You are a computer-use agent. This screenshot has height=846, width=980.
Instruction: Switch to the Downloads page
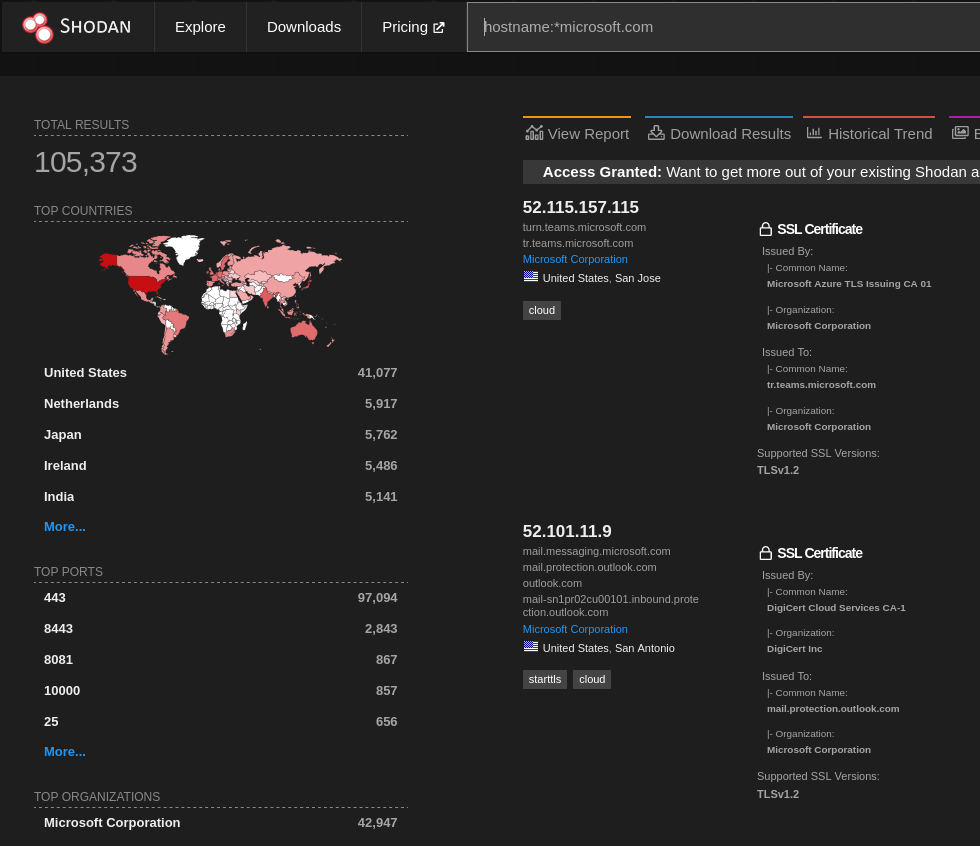pos(303,27)
